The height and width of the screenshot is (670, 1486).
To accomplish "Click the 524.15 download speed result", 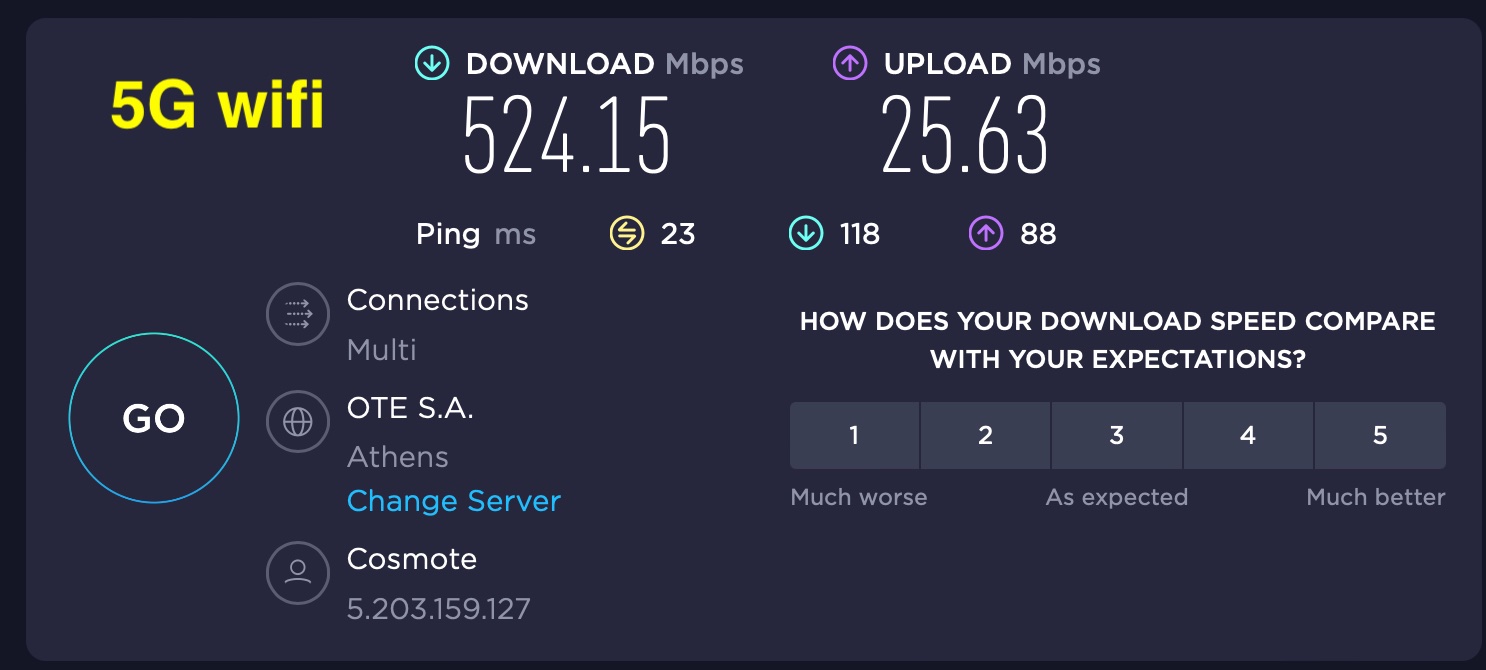I will click(567, 134).
